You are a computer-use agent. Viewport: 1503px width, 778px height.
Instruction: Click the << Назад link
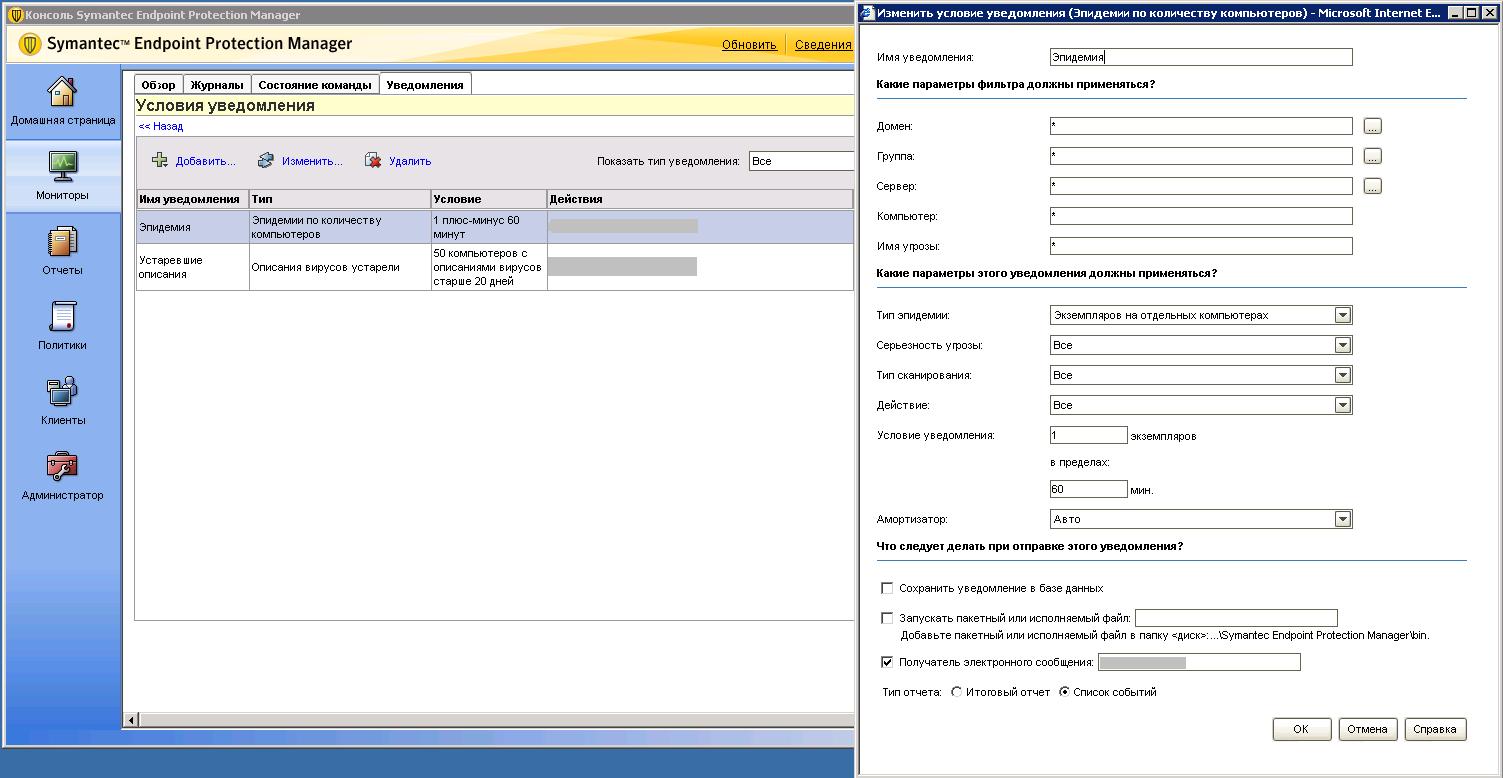161,126
